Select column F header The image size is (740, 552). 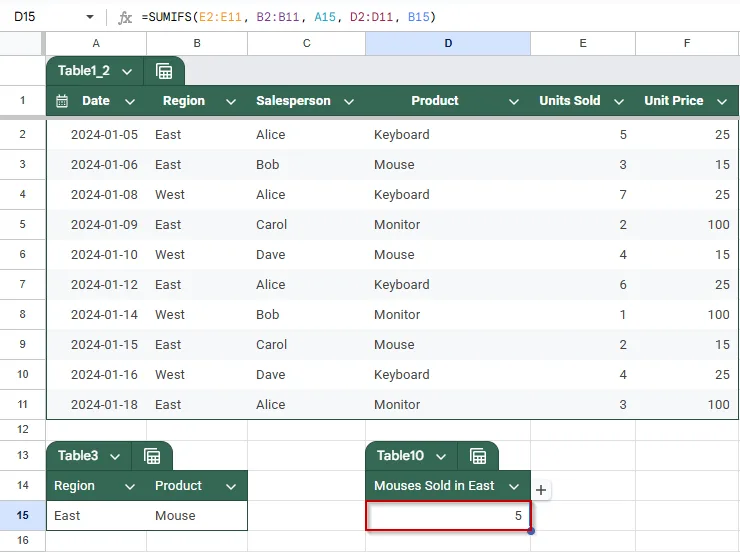point(687,43)
